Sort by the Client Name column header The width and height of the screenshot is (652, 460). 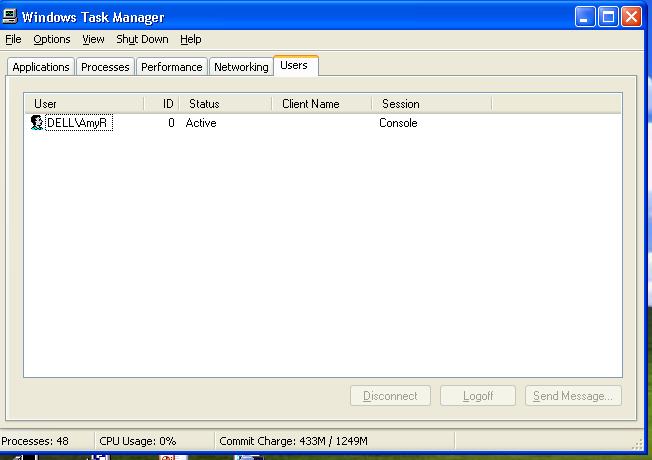(x=322, y=104)
